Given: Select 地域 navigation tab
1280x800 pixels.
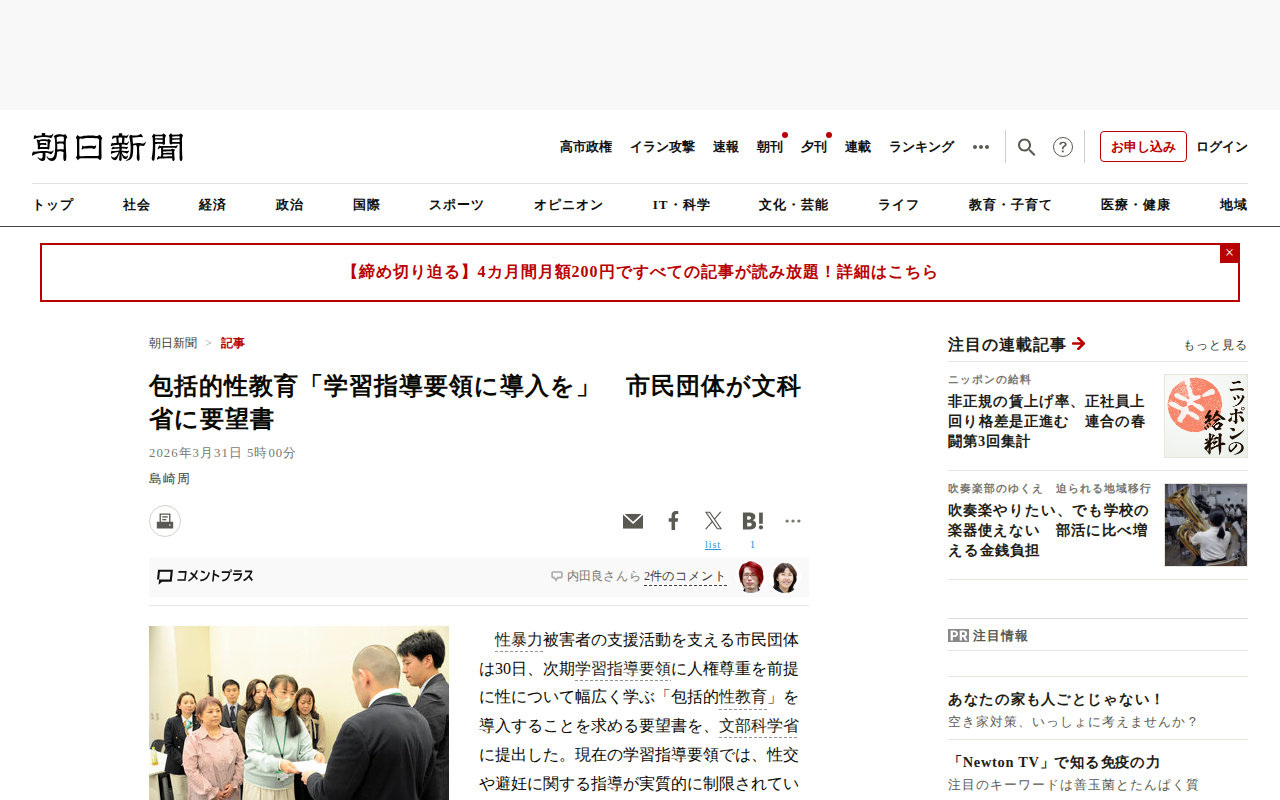Looking at the screenshot, I should [x=1234, y=205].
